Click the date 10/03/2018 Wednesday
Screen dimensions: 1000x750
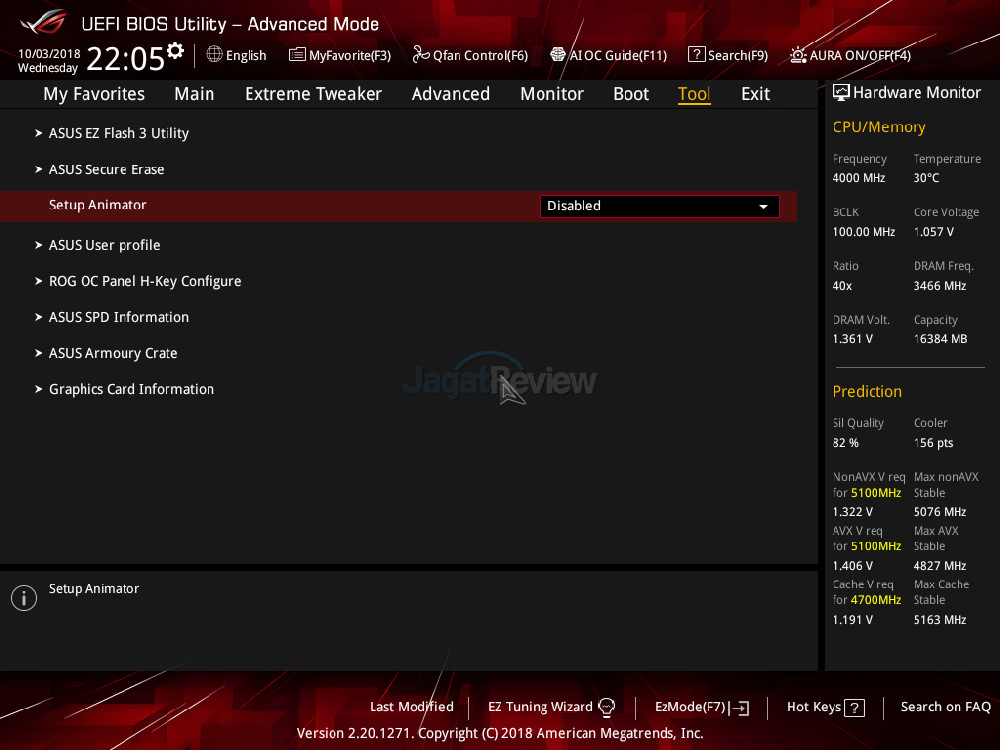point(49,61)
